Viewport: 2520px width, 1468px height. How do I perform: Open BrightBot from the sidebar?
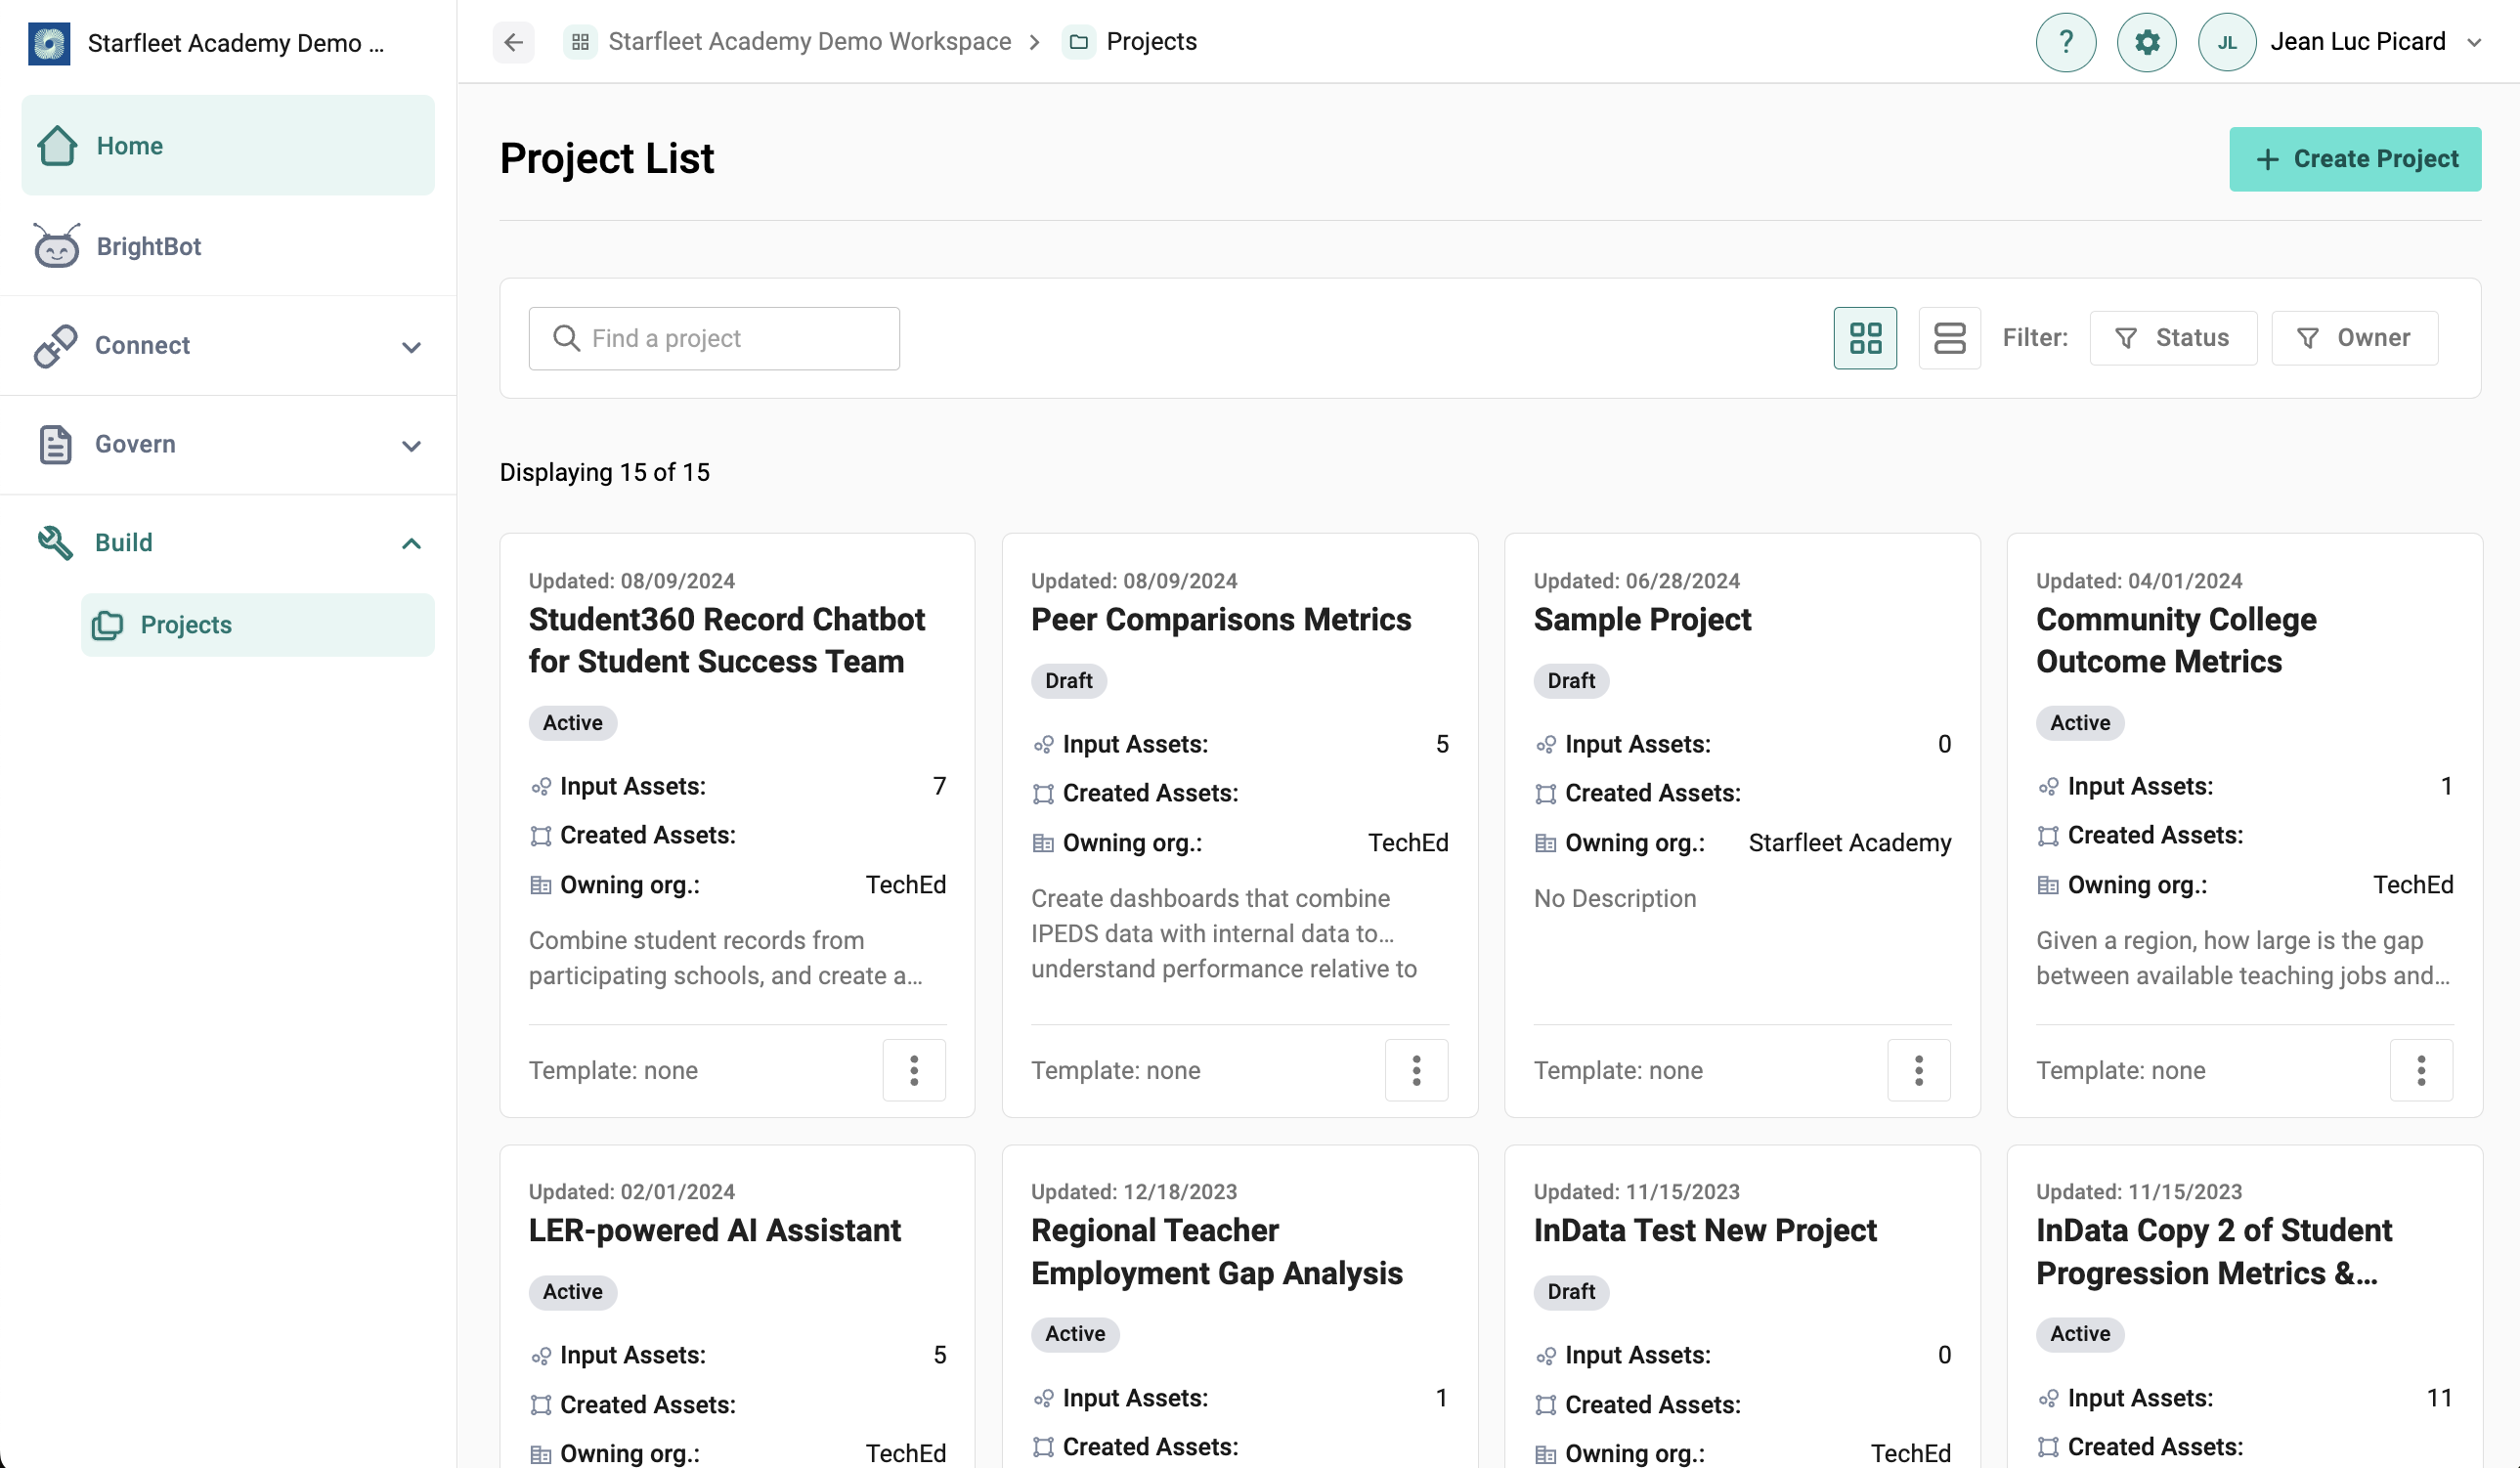tap(228, 246)
